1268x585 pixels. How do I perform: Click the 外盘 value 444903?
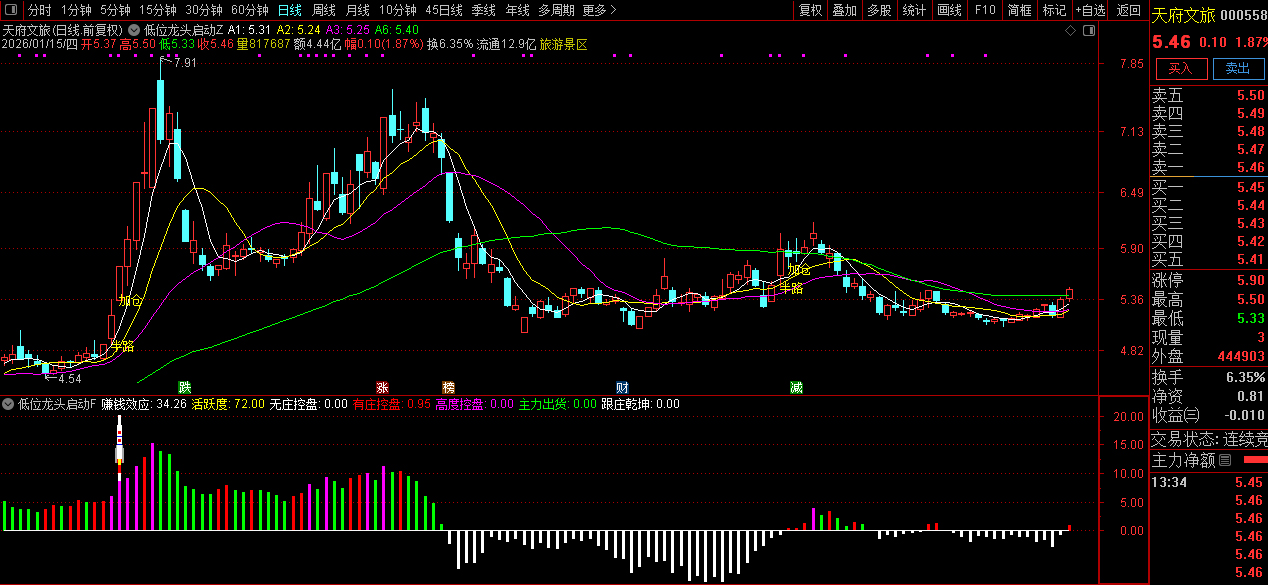[1241, 356]
